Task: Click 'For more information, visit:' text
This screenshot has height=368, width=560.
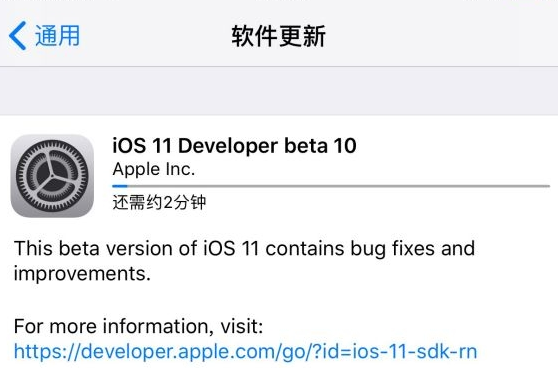Action: click(139, 326)
